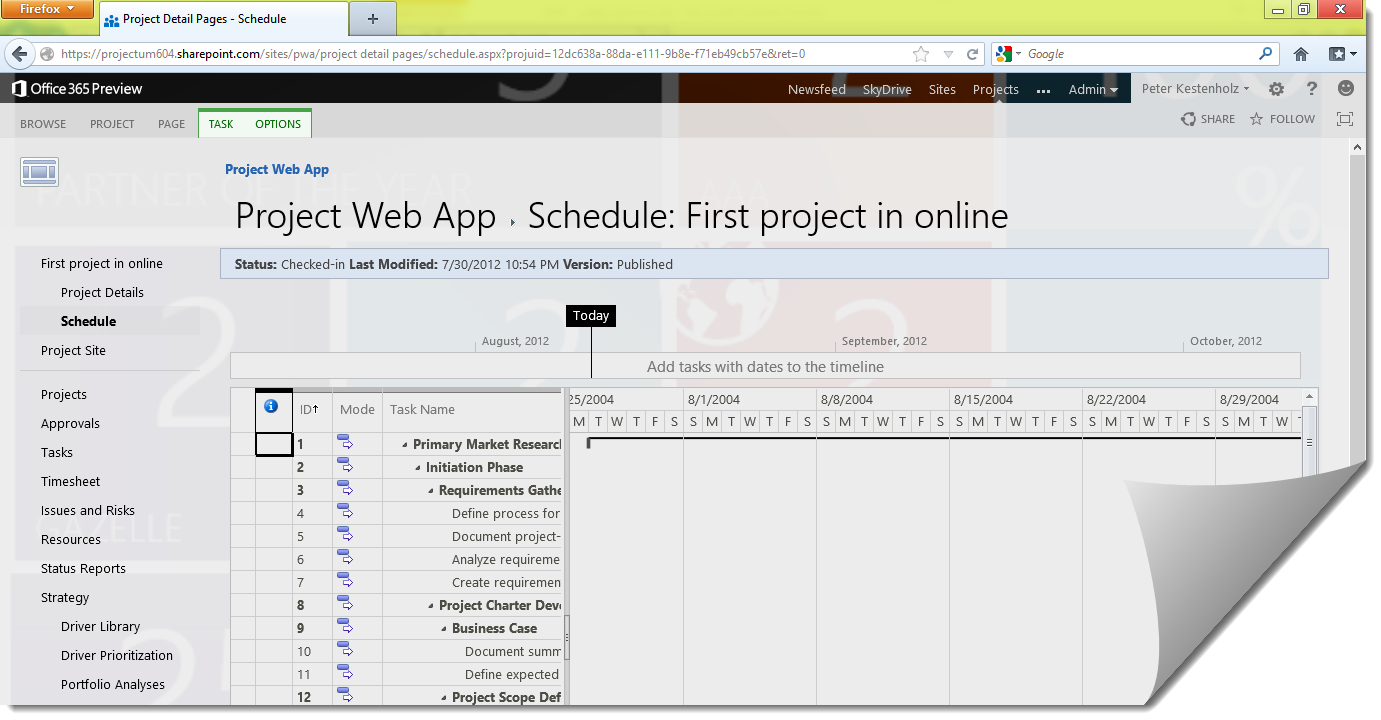Open Resources in the left navigation
The width and height of the screenshot is (1381, 720).
[x=71, y=539]
